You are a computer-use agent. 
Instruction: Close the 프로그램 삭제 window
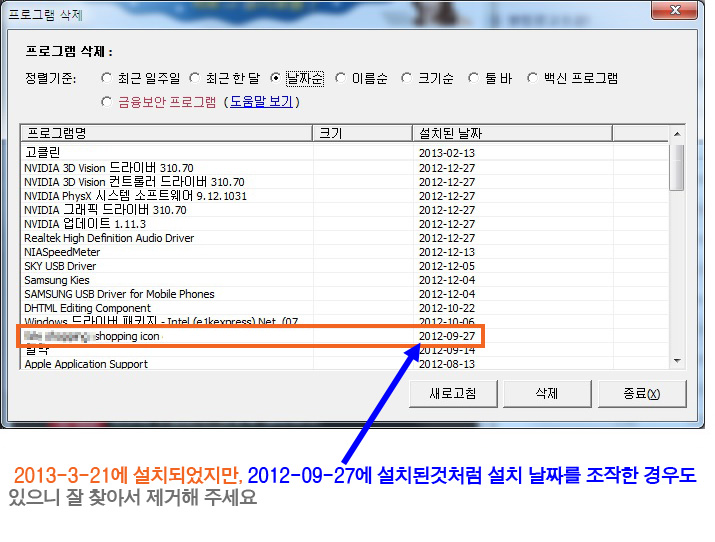(x=681, y=13)
